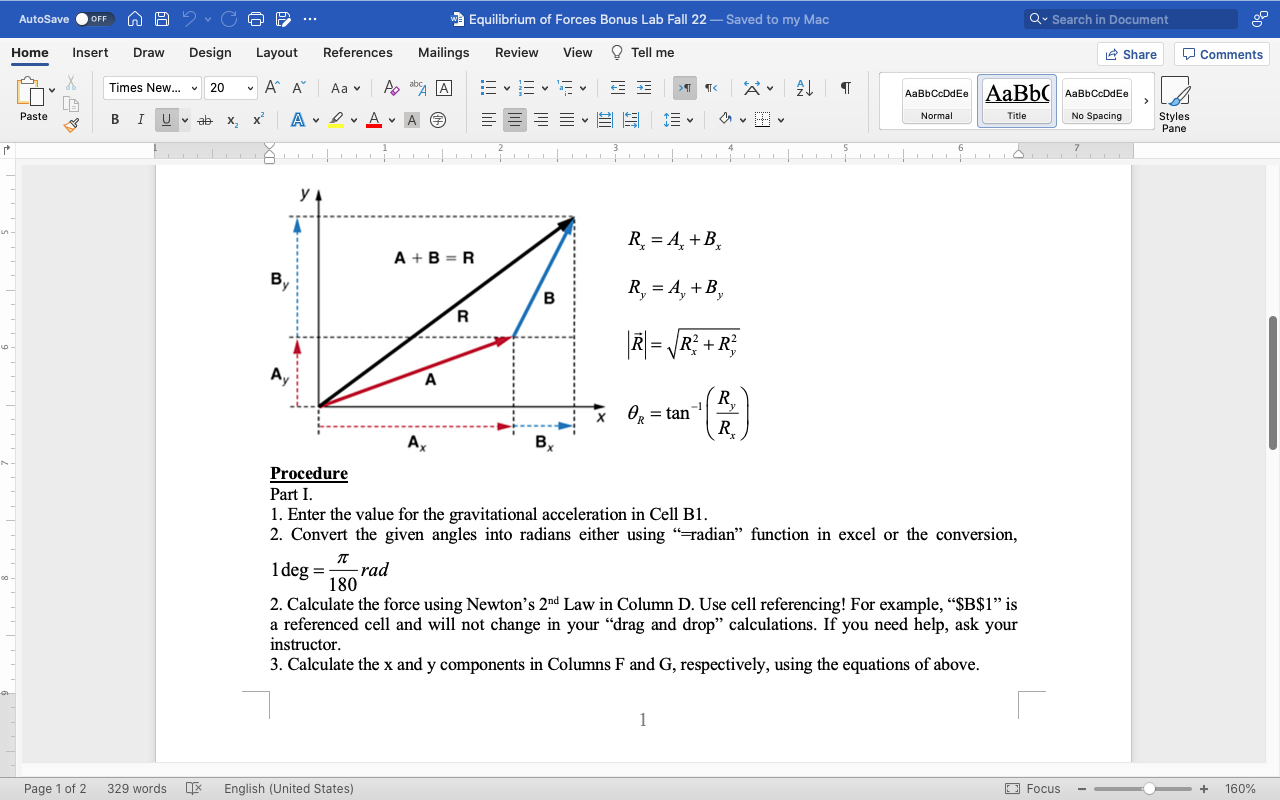Viewport: 1280px width, 800px height.
Task: Click the Share button
Action: (1130, 54)
